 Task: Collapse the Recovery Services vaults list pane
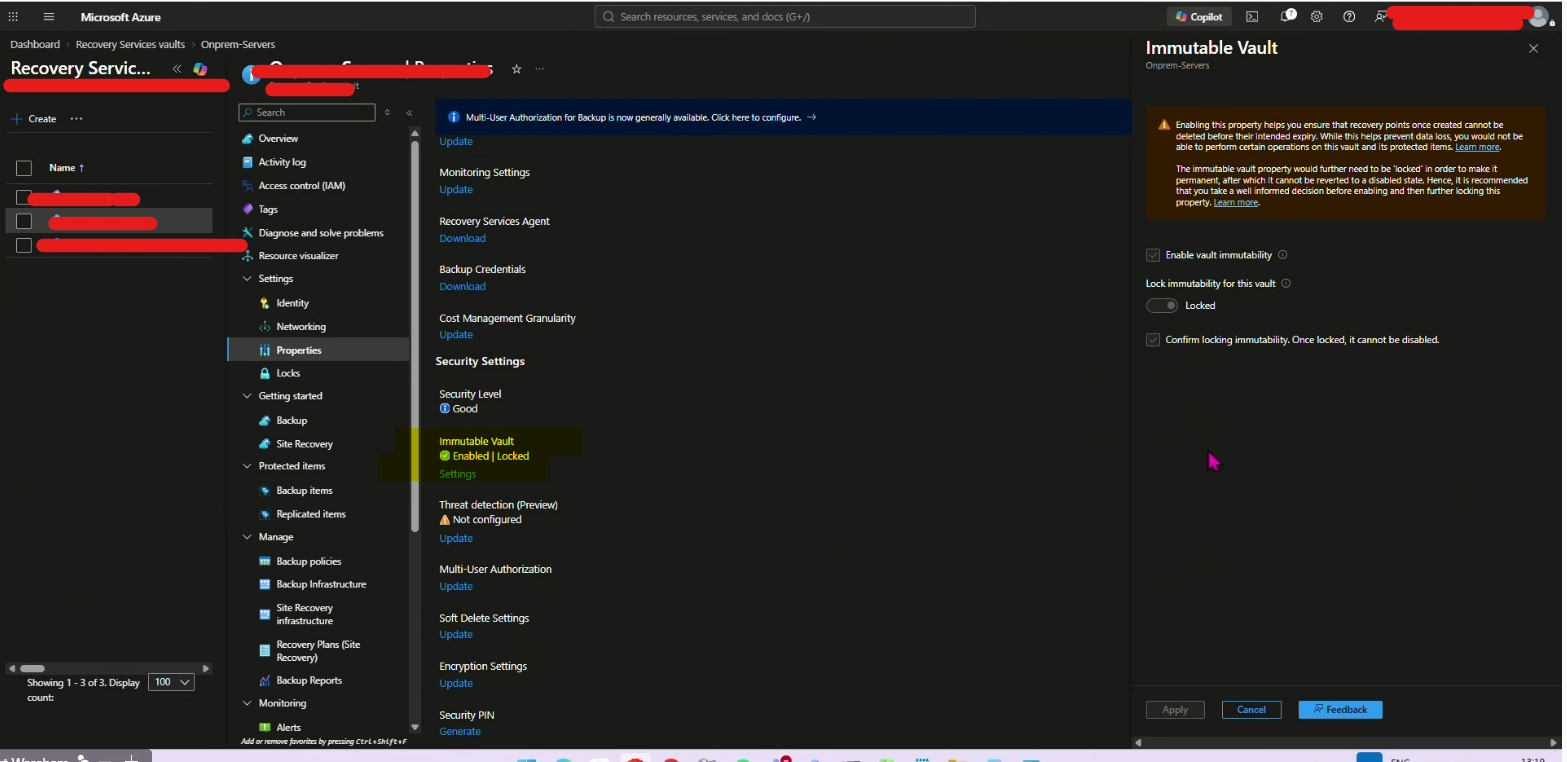tap(177, 69)
